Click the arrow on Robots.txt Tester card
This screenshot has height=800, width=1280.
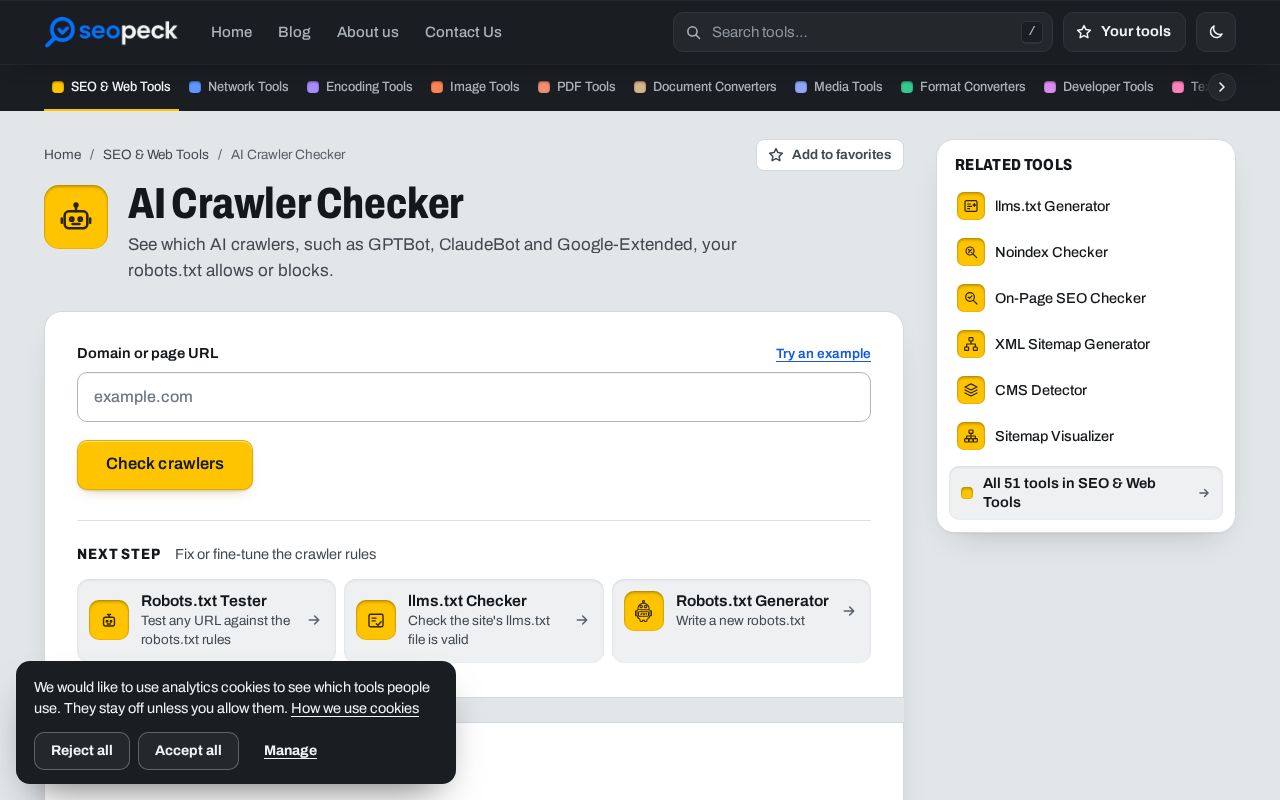[x=314, y=620]
